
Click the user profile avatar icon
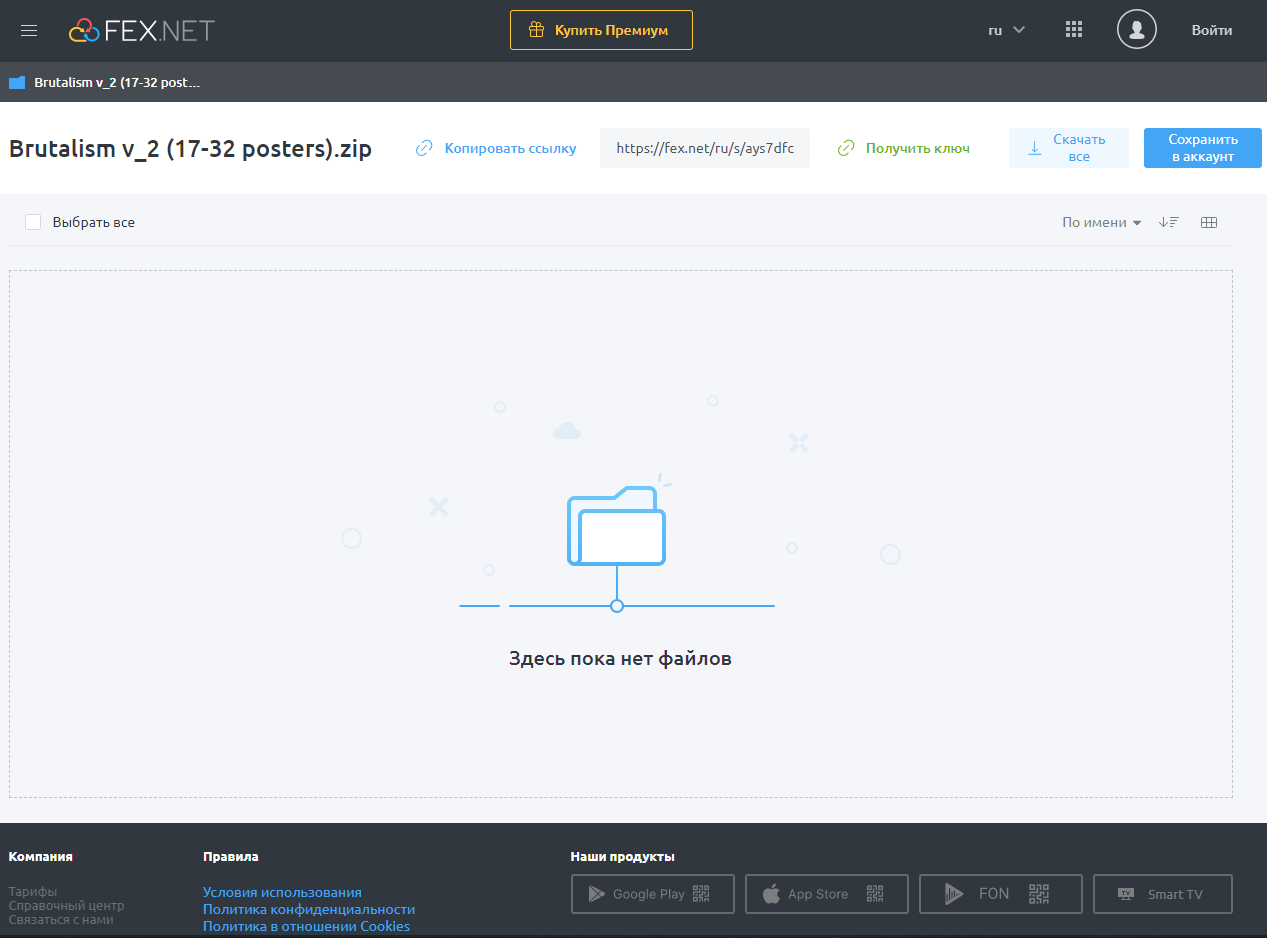coord(1136,30)
